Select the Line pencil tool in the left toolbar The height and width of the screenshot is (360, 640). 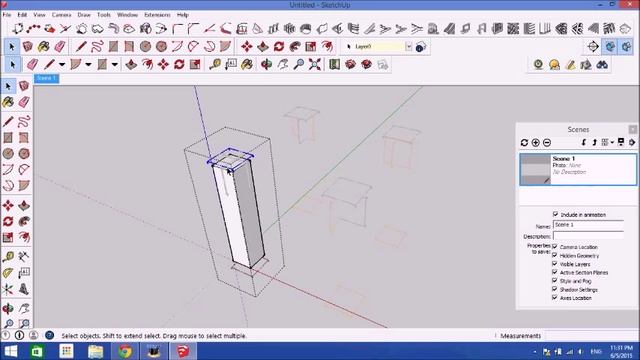8,121
